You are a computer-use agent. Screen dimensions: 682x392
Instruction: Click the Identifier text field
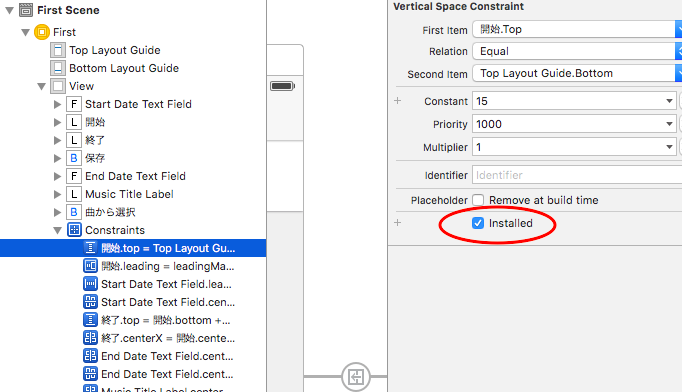[x=577, y=175]
